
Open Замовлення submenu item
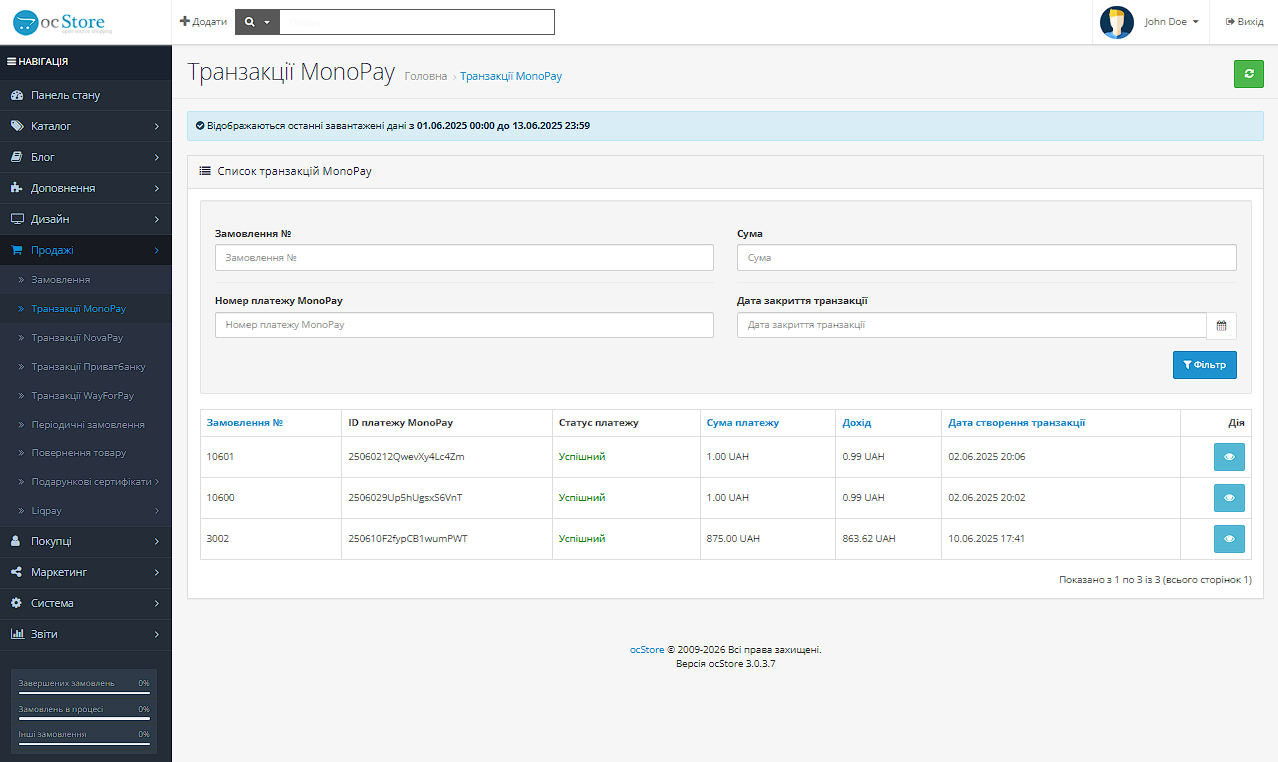click(86, 280)
